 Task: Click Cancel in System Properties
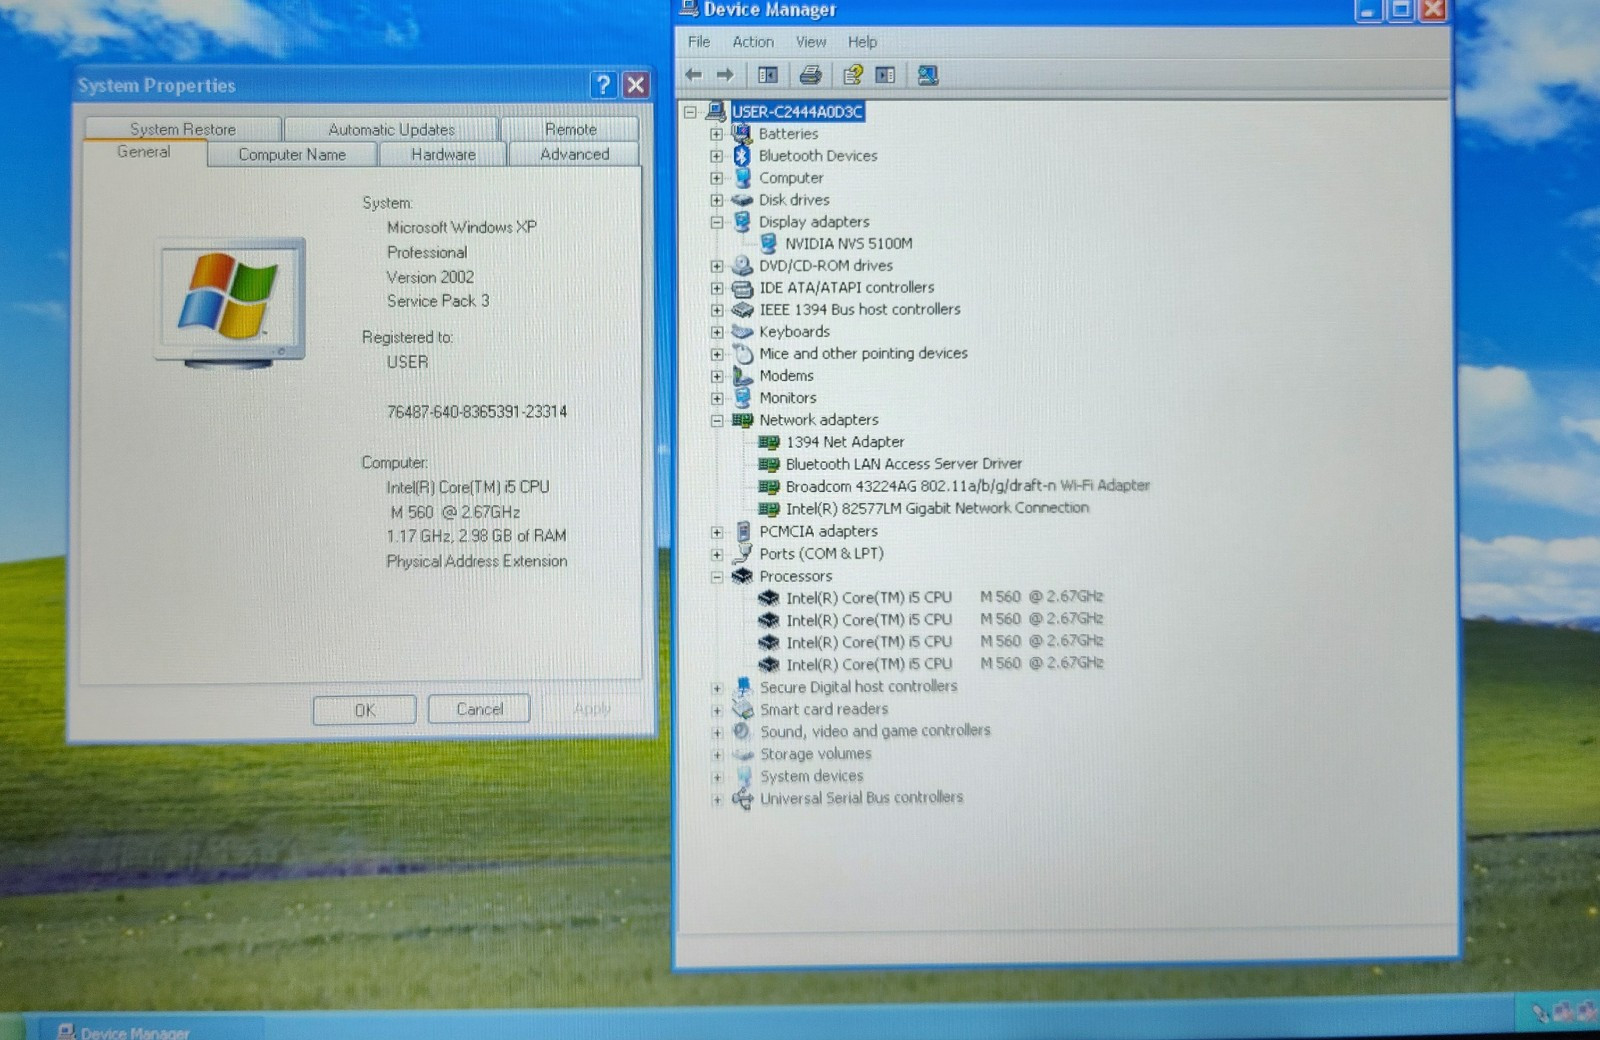(479, 709)
